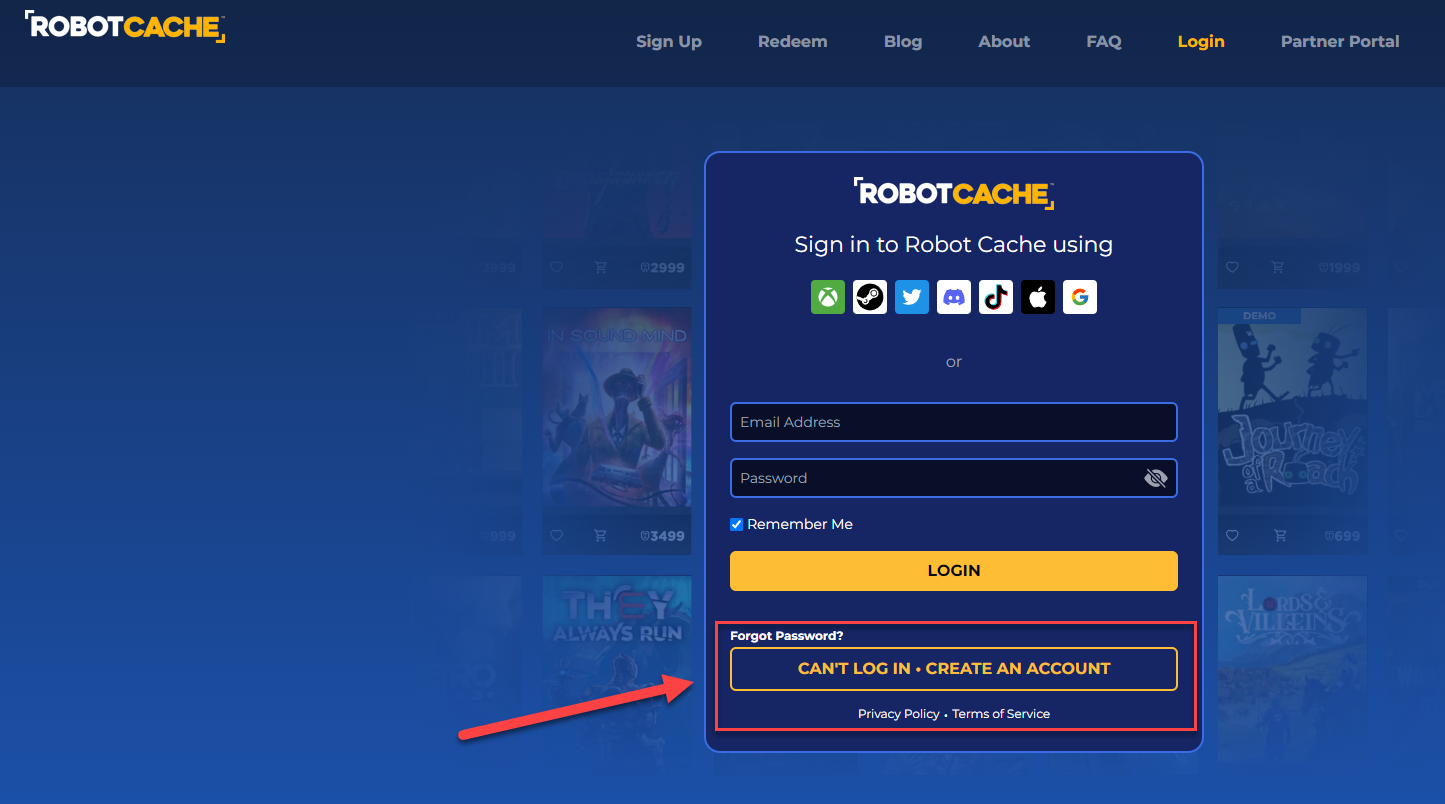Sign in with the Discord icon
This screenshot has width=1445, height=804.
pyautogui.click(x=954, y=297)
